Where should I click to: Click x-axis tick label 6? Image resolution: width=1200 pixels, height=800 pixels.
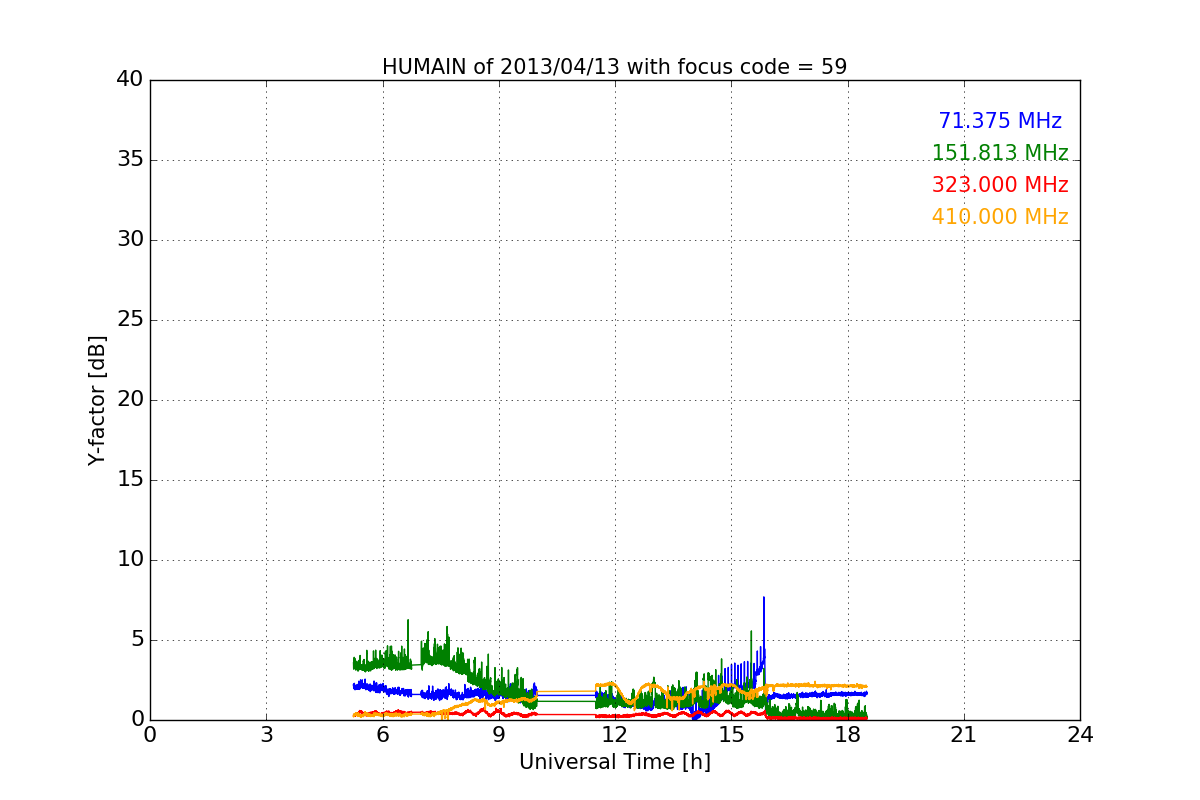click(x=383, y=734)
